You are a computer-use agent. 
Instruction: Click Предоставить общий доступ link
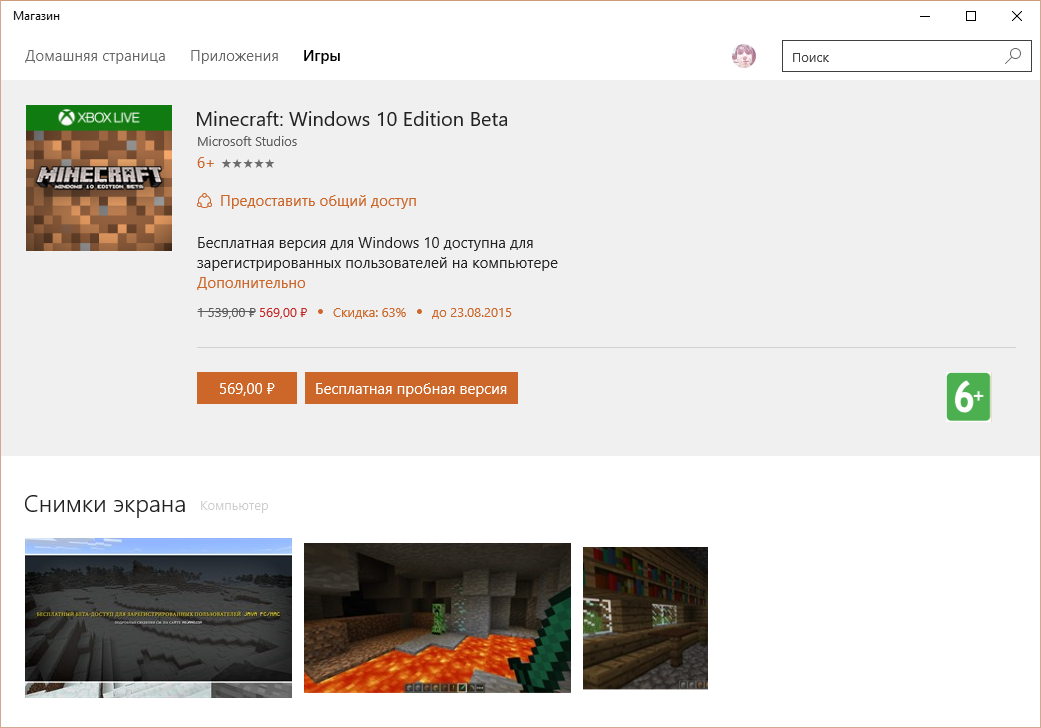(318, 200)
